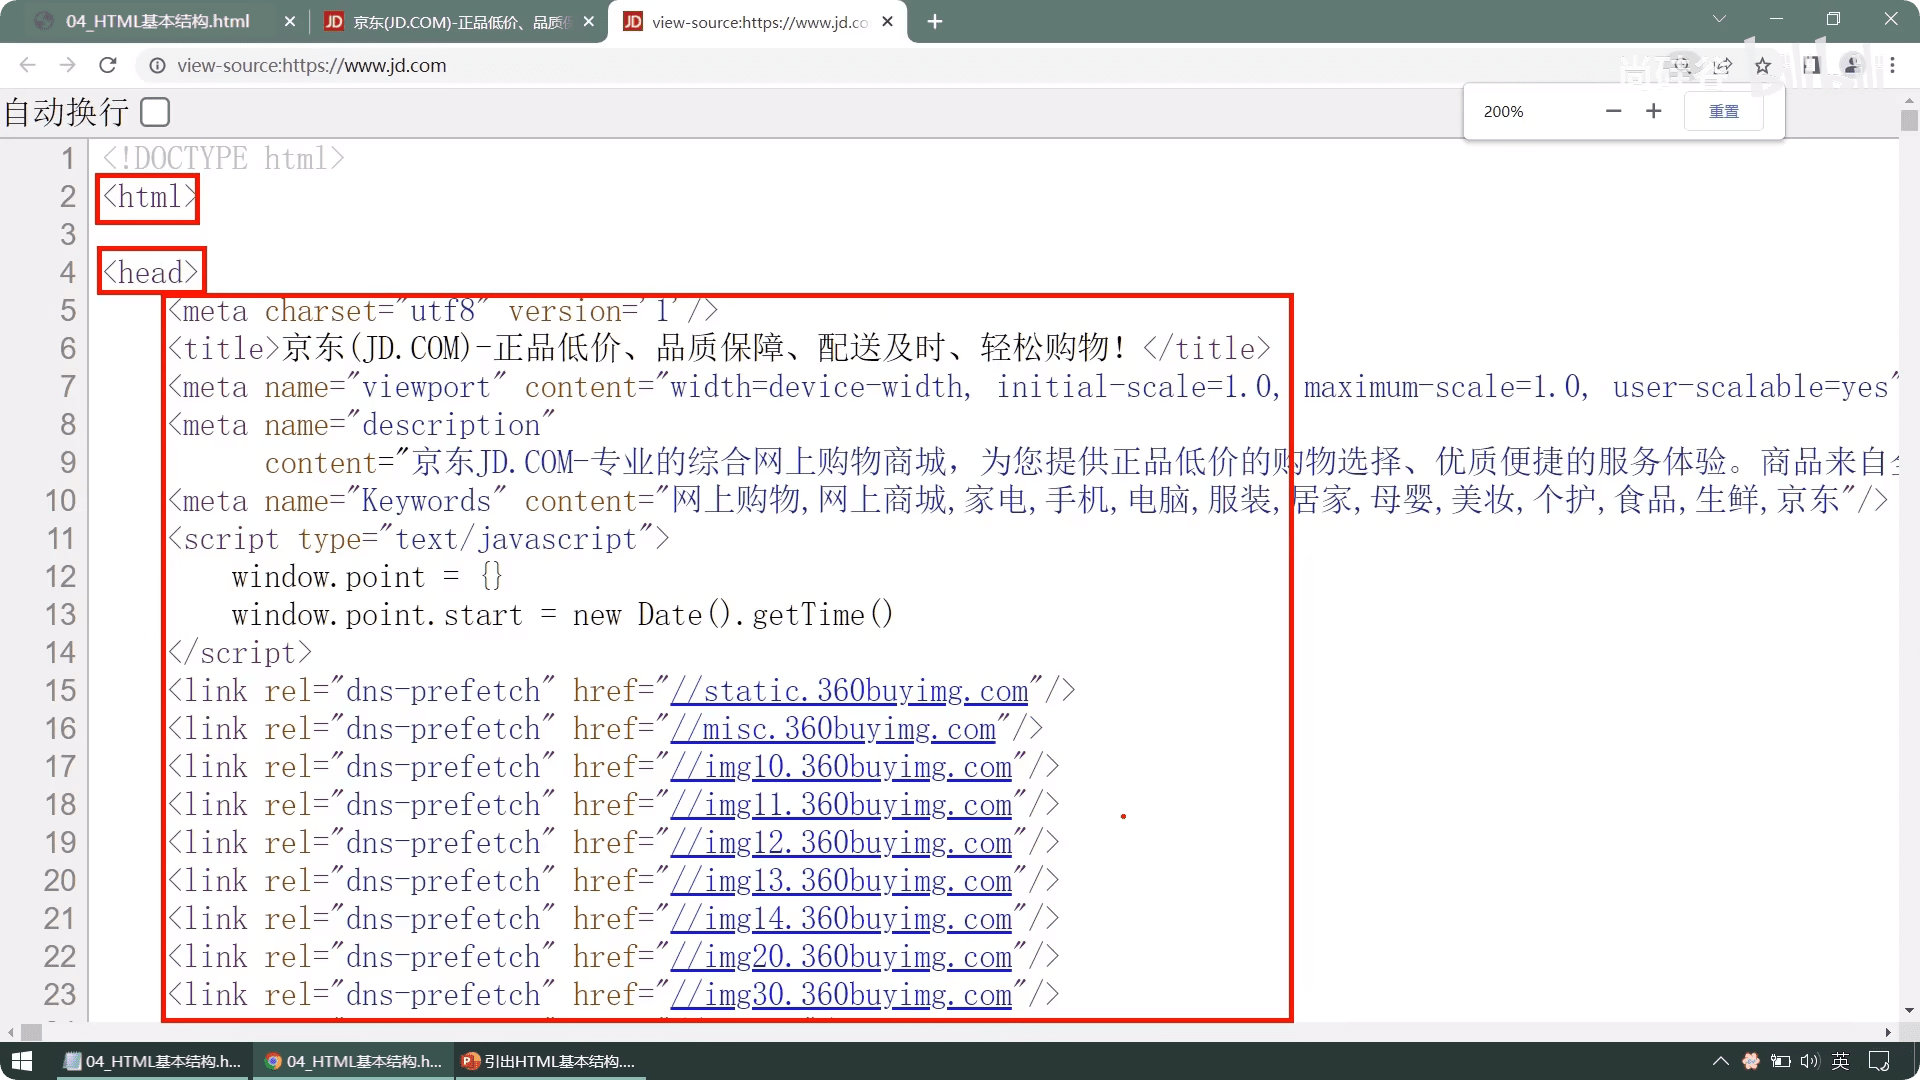Open the new tab plus button
1920x1080 pixels.
[x=935, y=21]
